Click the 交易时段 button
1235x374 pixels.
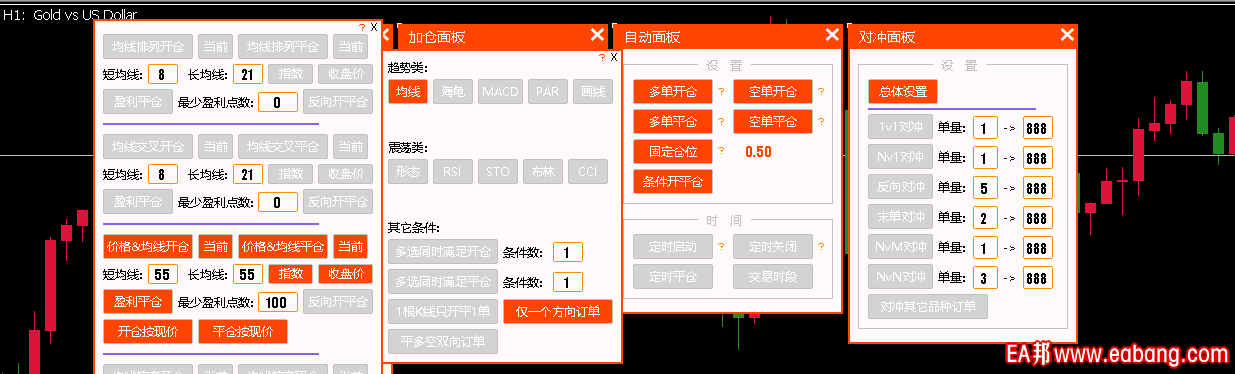(x=774, y=276)
